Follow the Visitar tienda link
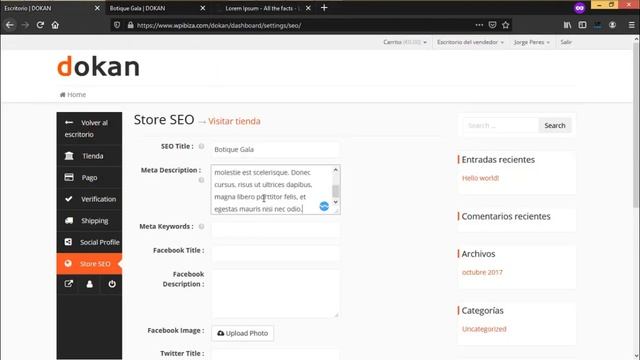 234,121
